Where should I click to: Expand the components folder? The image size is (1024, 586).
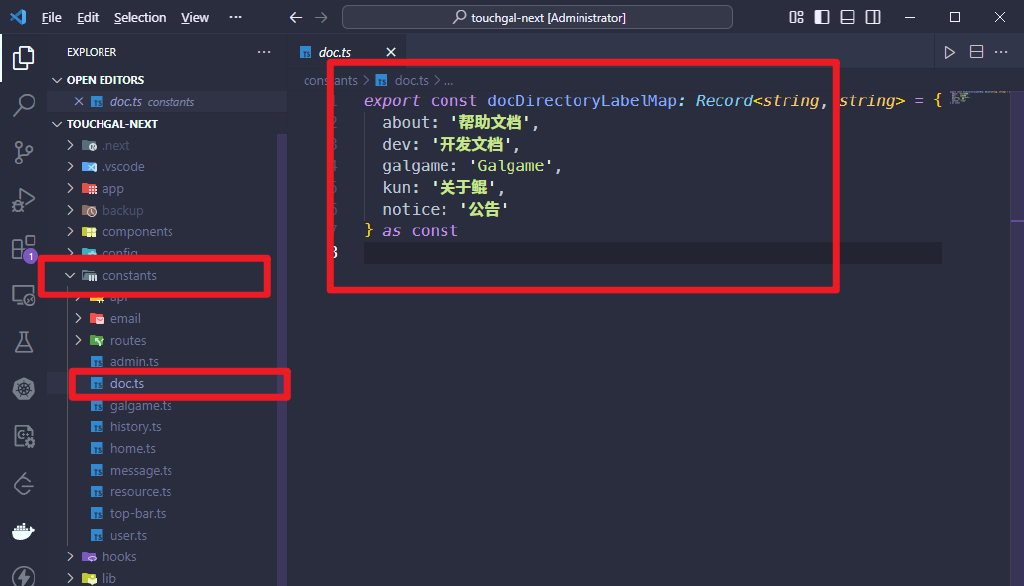[x=137, y=232]
